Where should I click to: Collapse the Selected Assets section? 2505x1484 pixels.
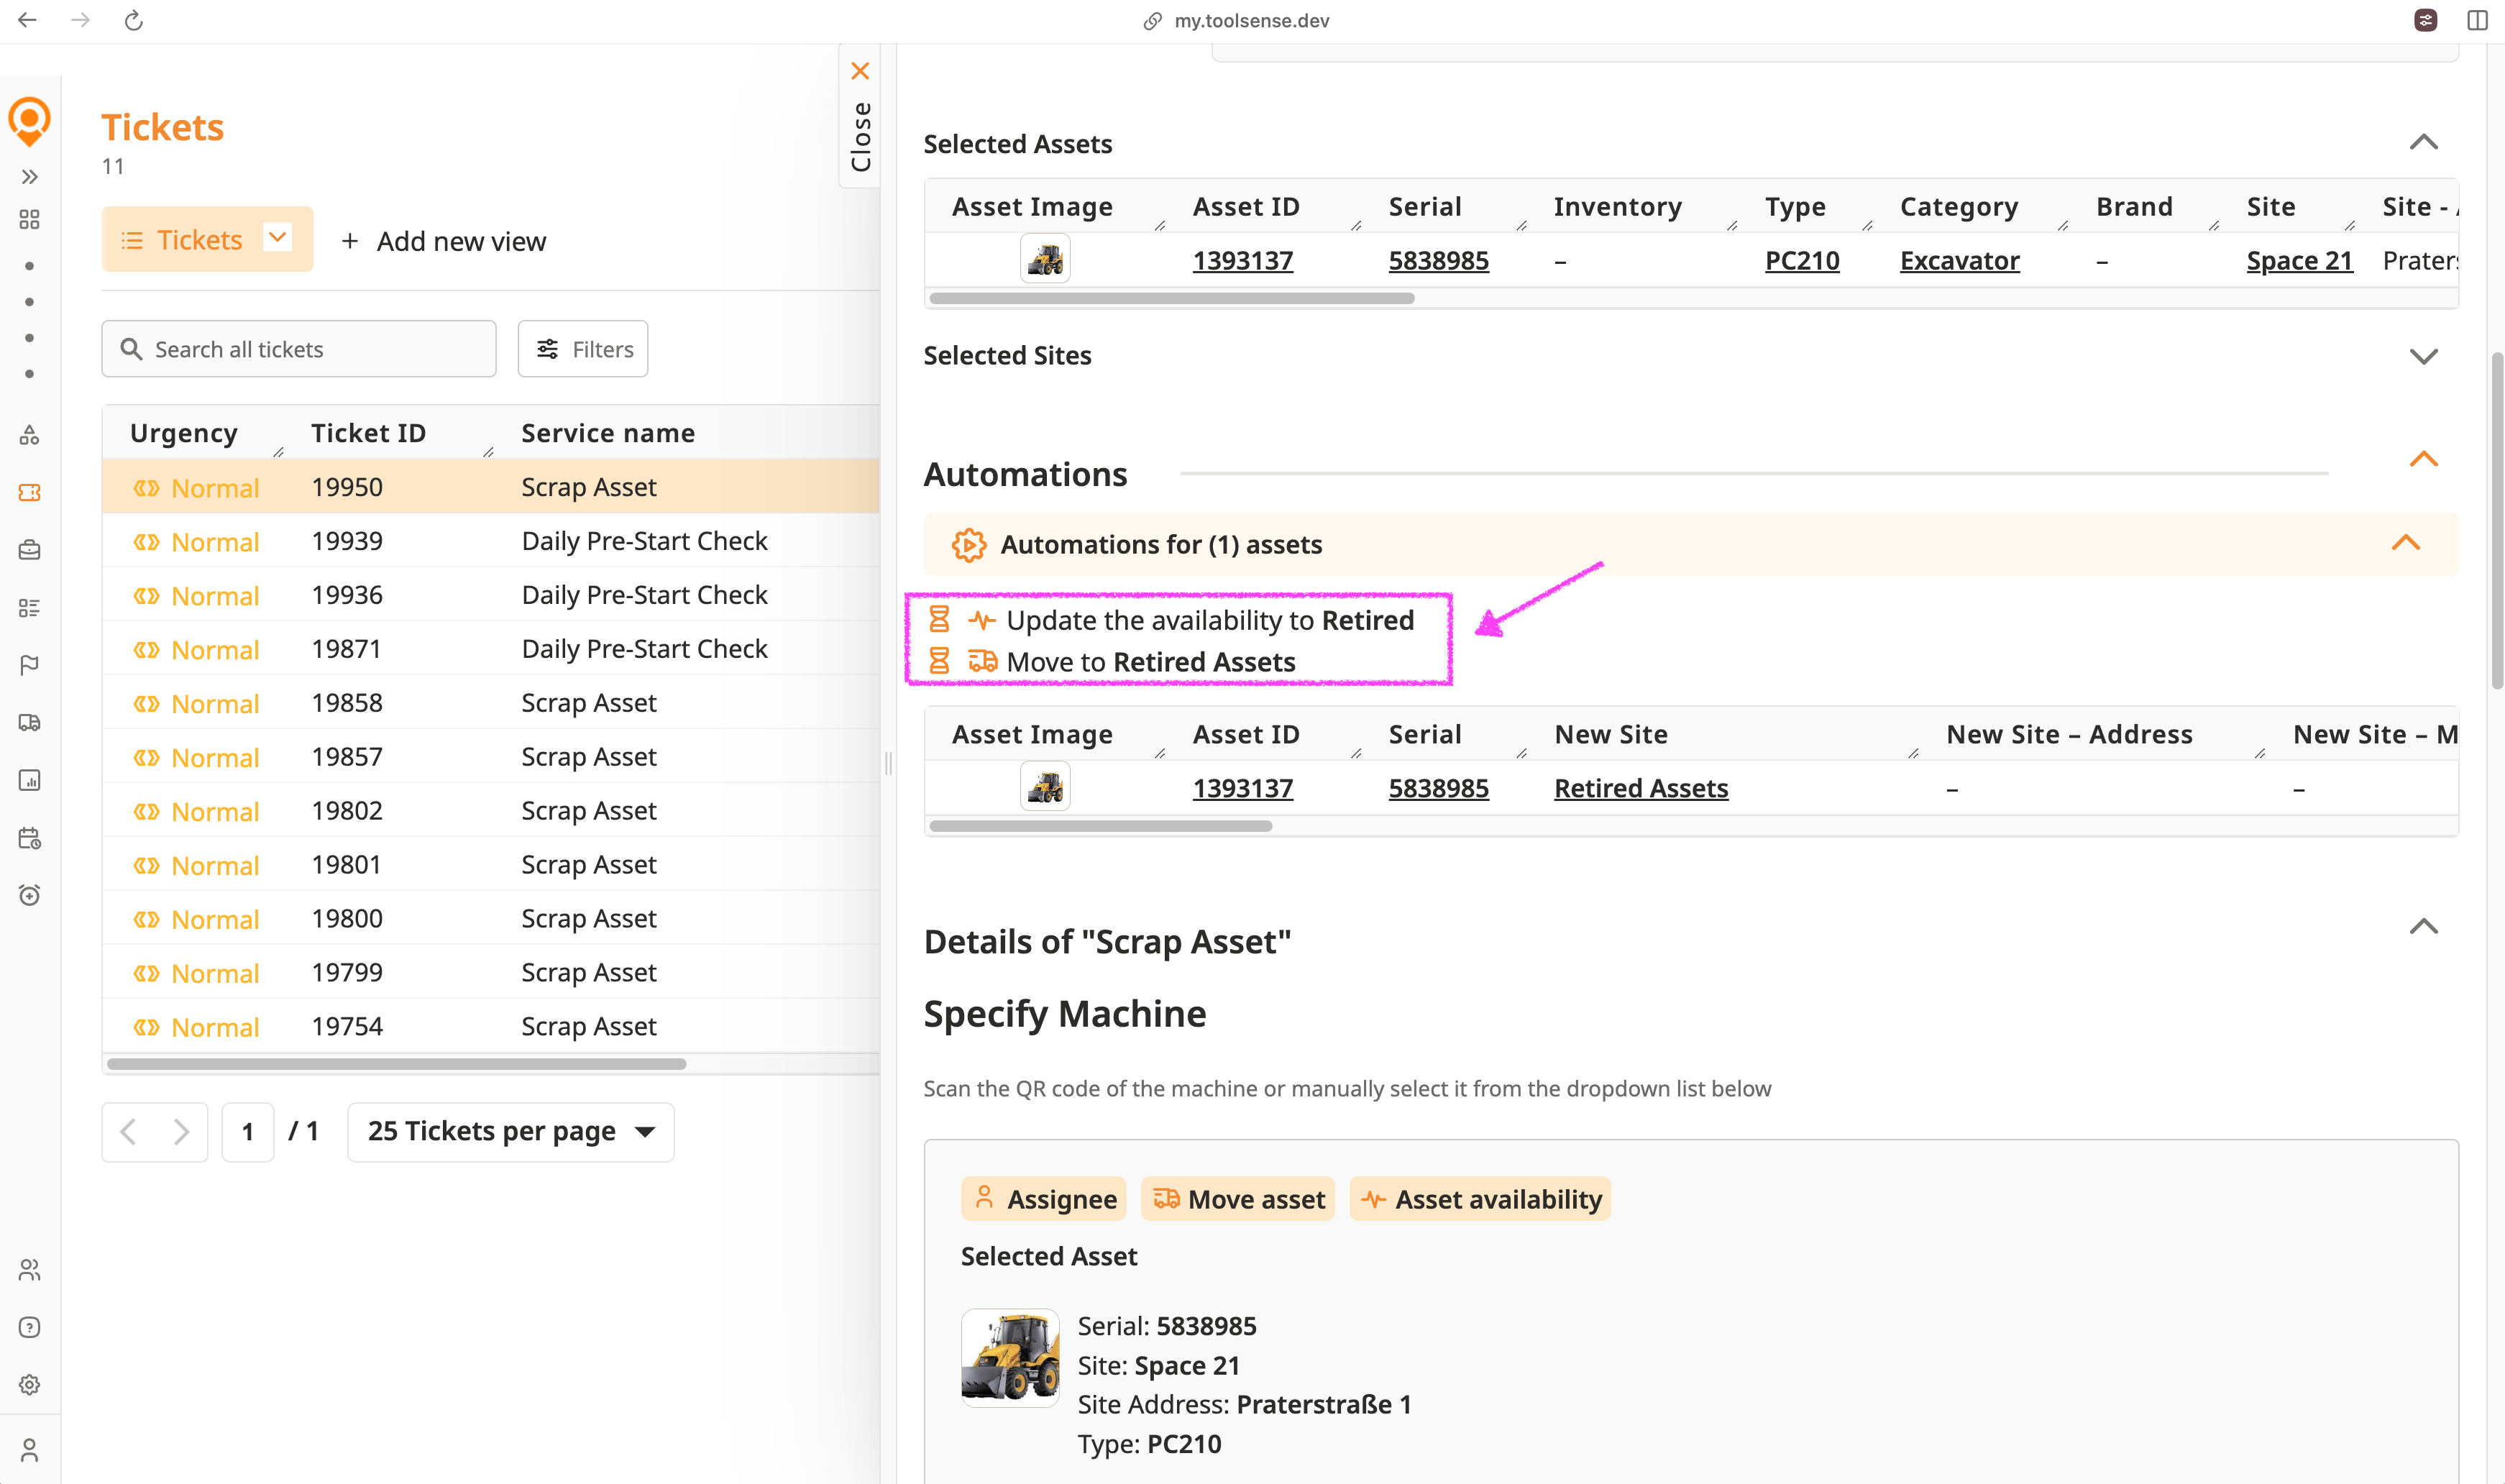[2423, 143]
